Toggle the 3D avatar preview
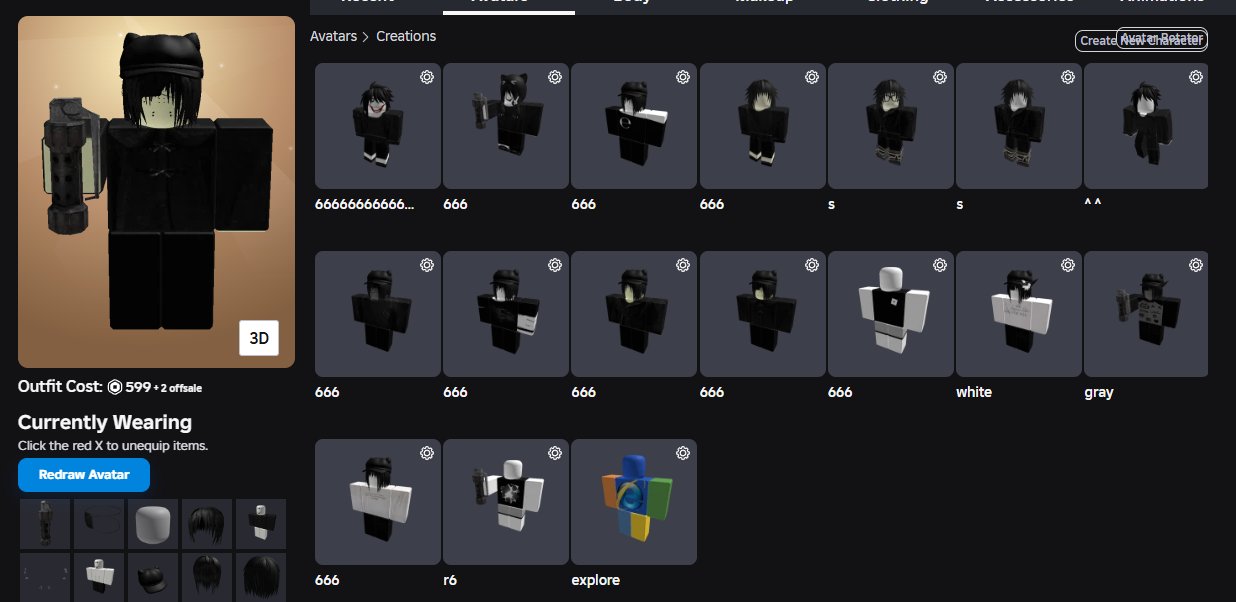 coord(259,338)
